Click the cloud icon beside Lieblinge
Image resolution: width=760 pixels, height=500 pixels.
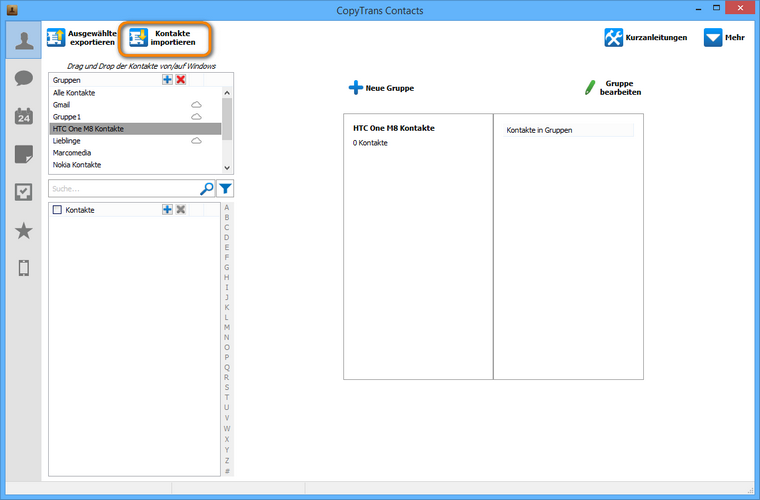point(196,141)
